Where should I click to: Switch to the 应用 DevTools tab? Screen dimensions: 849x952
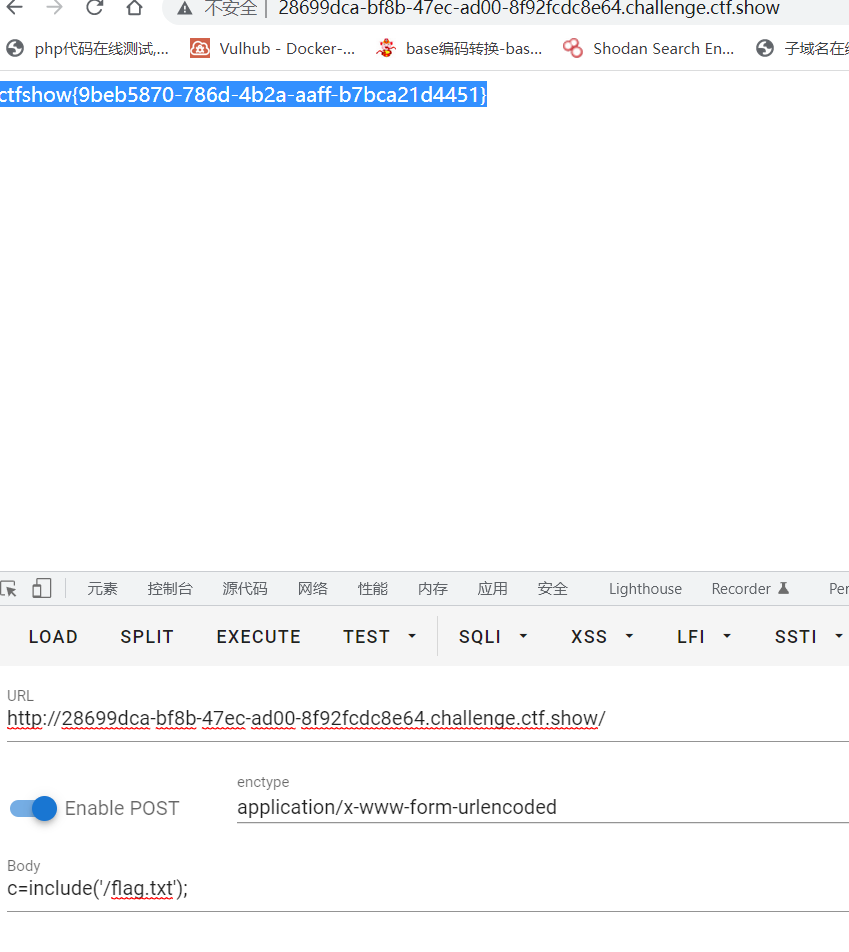tap(492, 588)
